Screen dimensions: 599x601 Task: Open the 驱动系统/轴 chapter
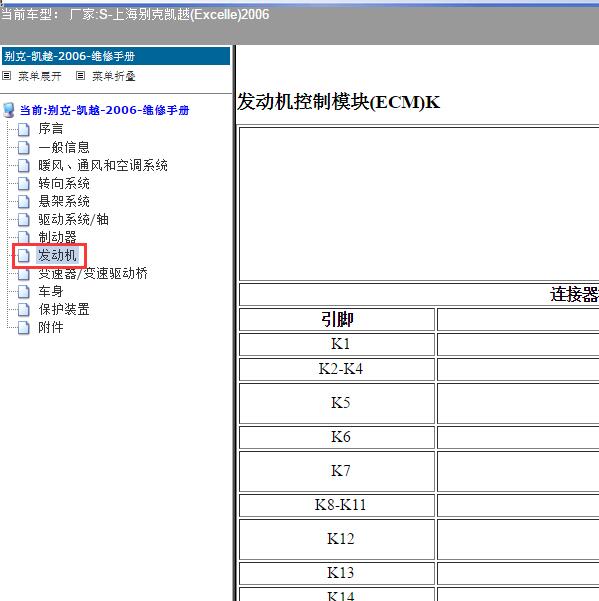tap(73, 219)
